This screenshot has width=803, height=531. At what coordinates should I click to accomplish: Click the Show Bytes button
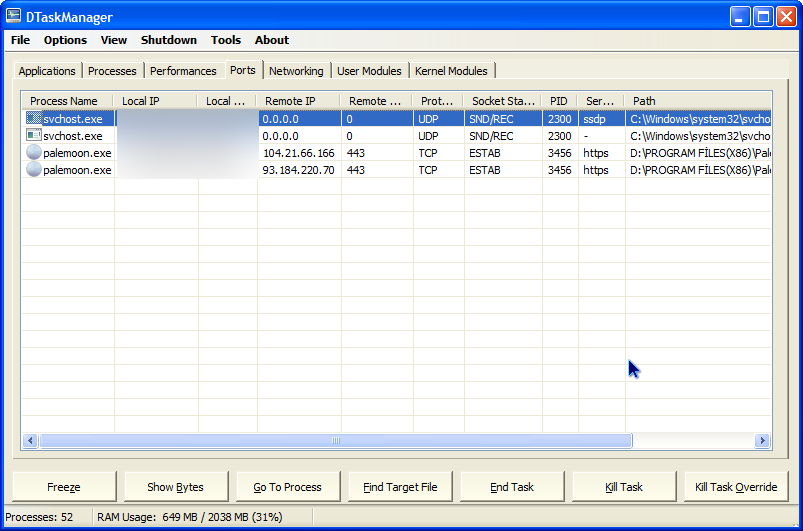pyautogui.click(x=176, y=487)
